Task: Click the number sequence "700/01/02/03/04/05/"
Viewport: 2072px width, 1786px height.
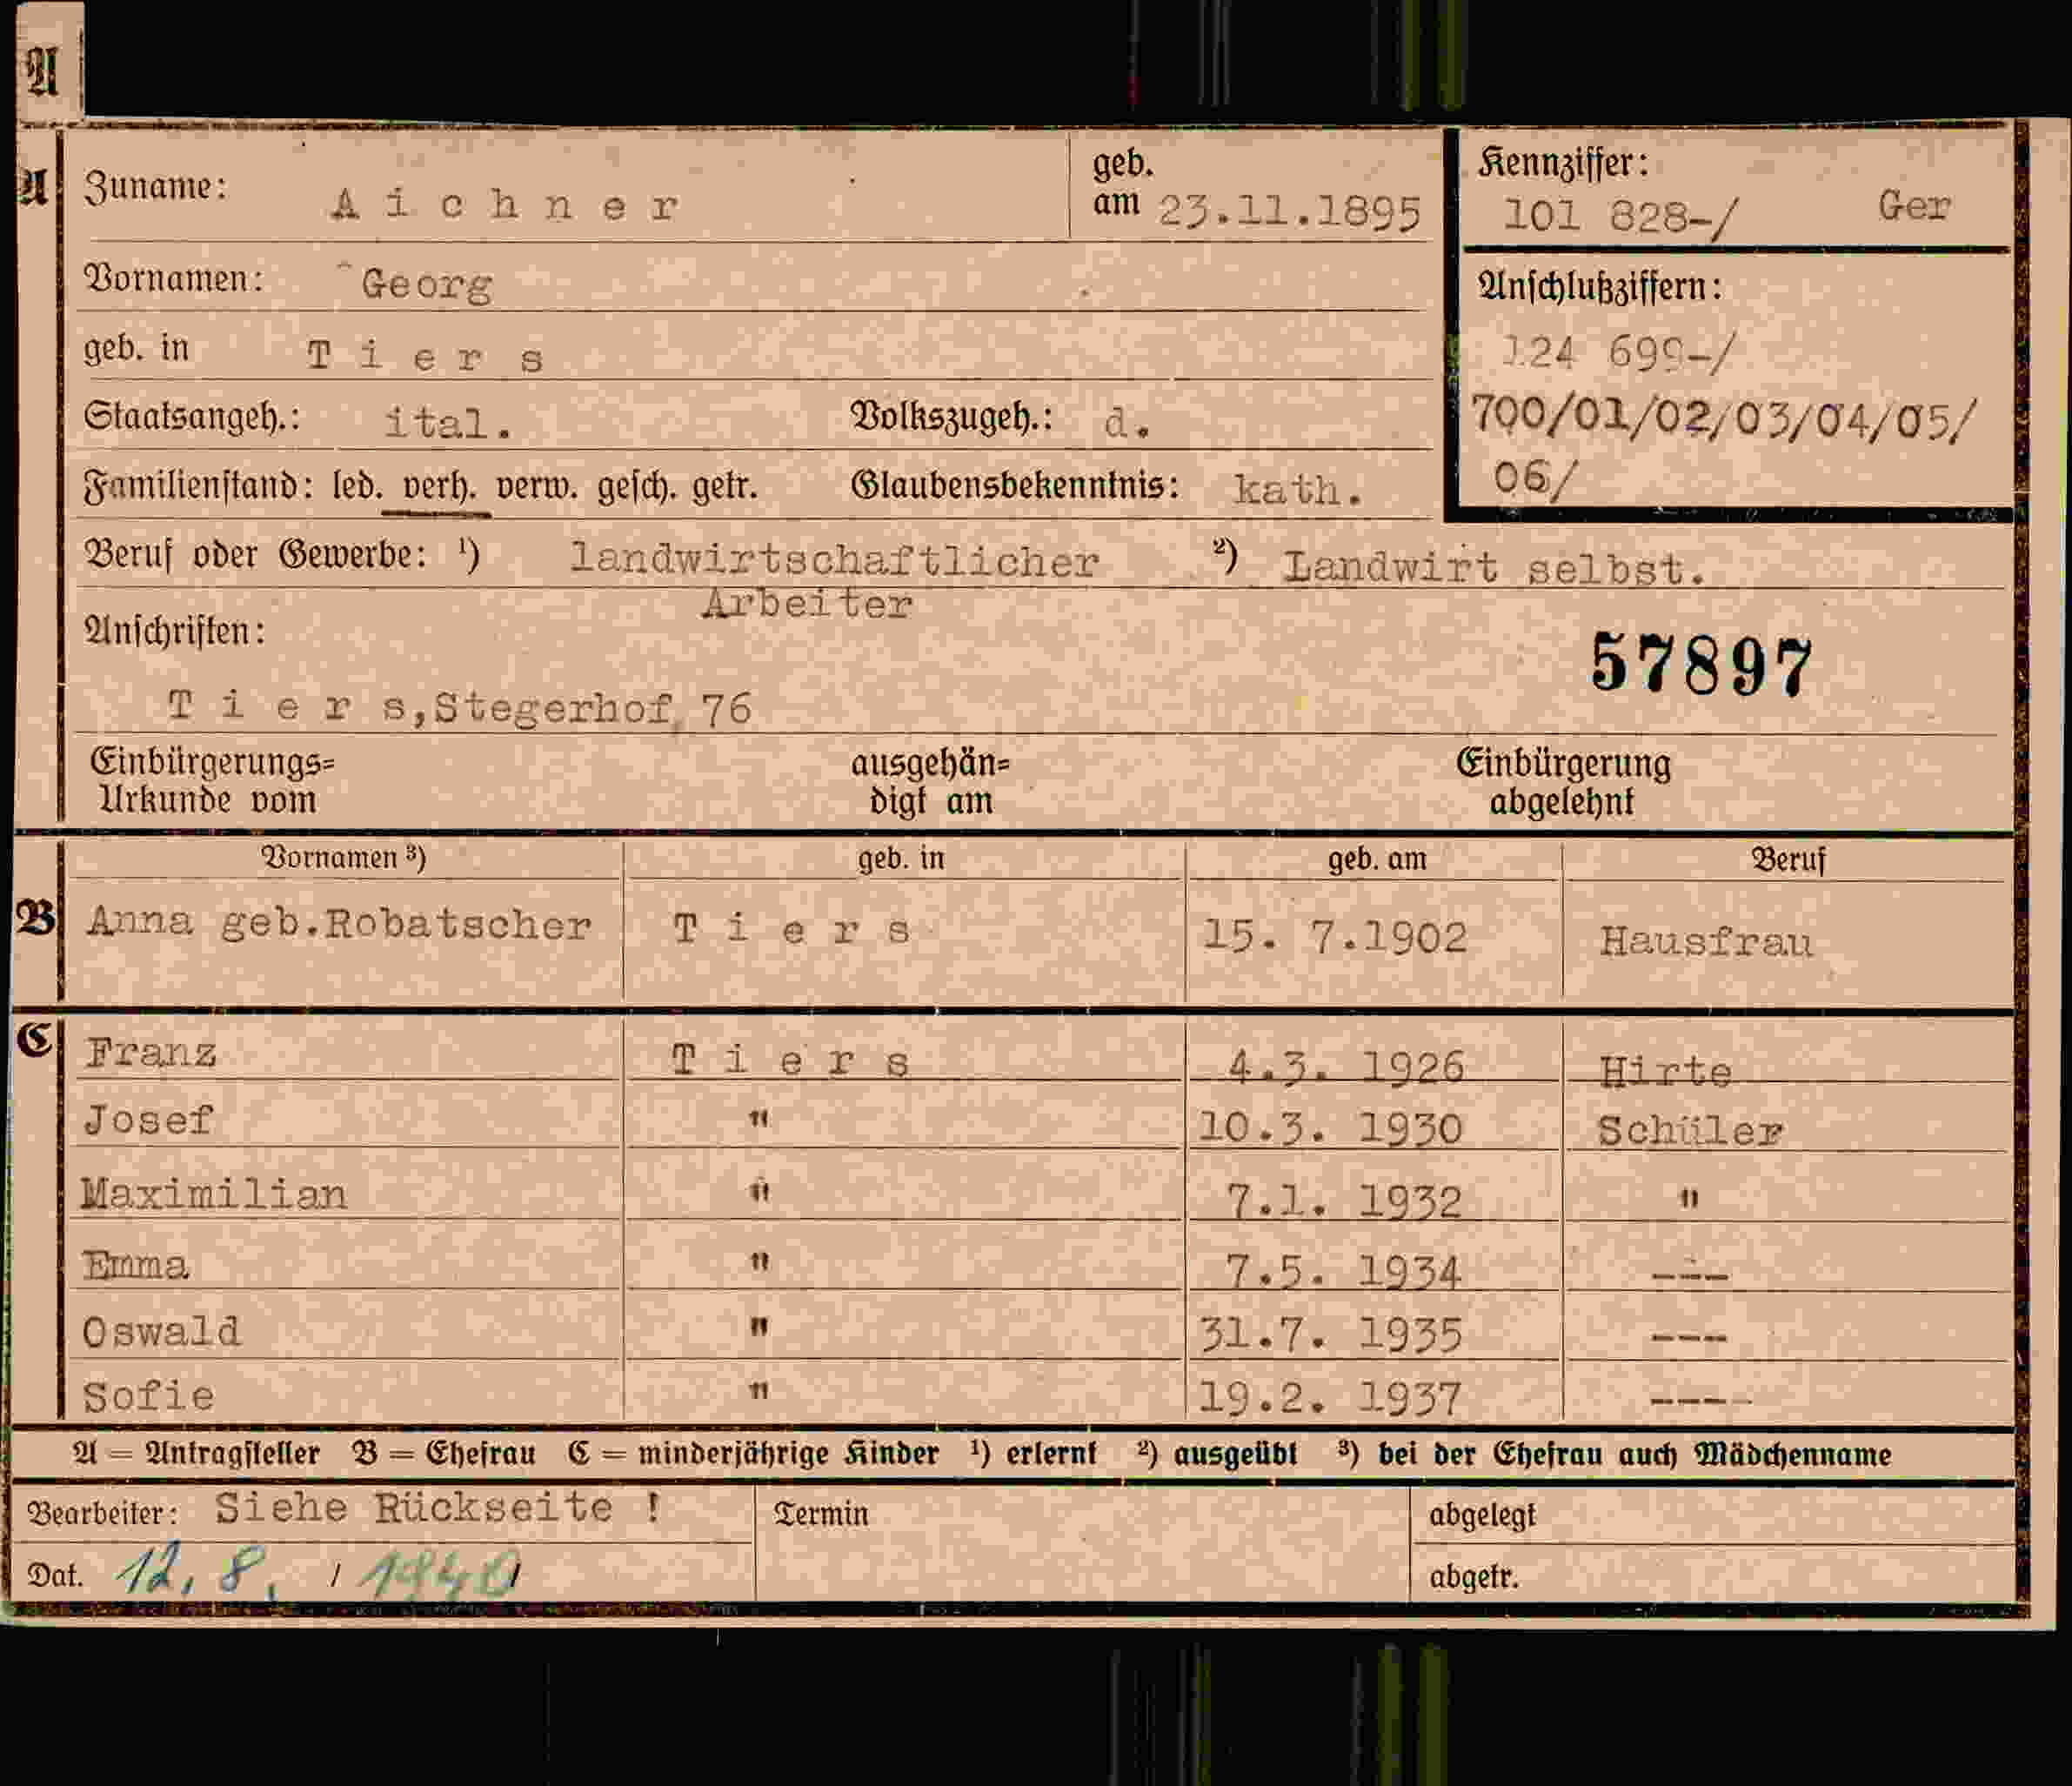Action: [x=1724, y=417]
